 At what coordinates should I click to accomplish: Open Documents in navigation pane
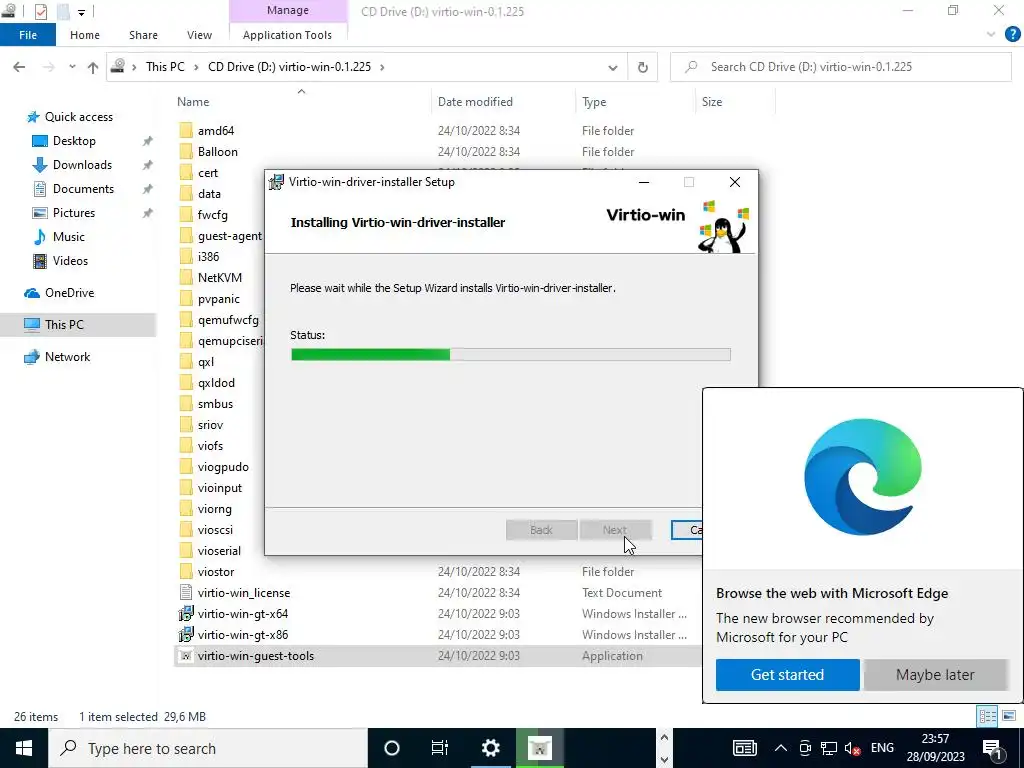(83, 189)
